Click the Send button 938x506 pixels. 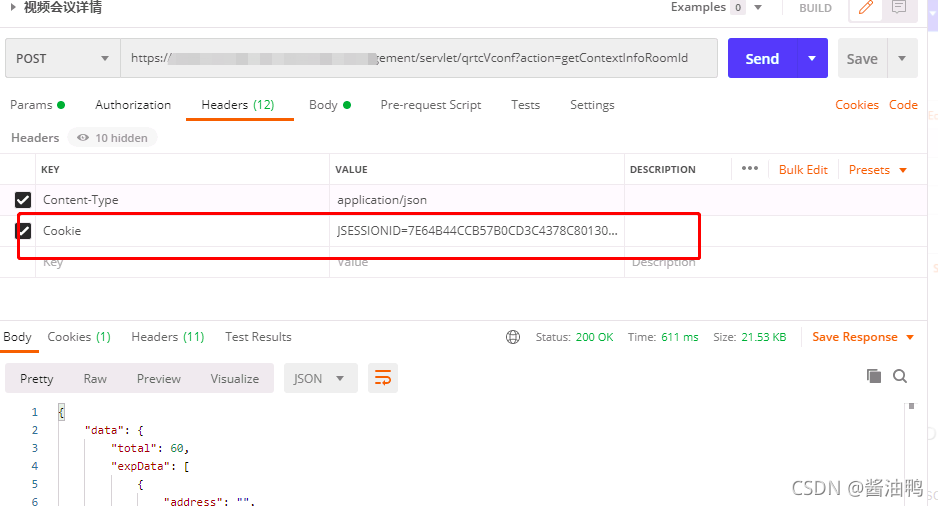[x=762, y=58]
